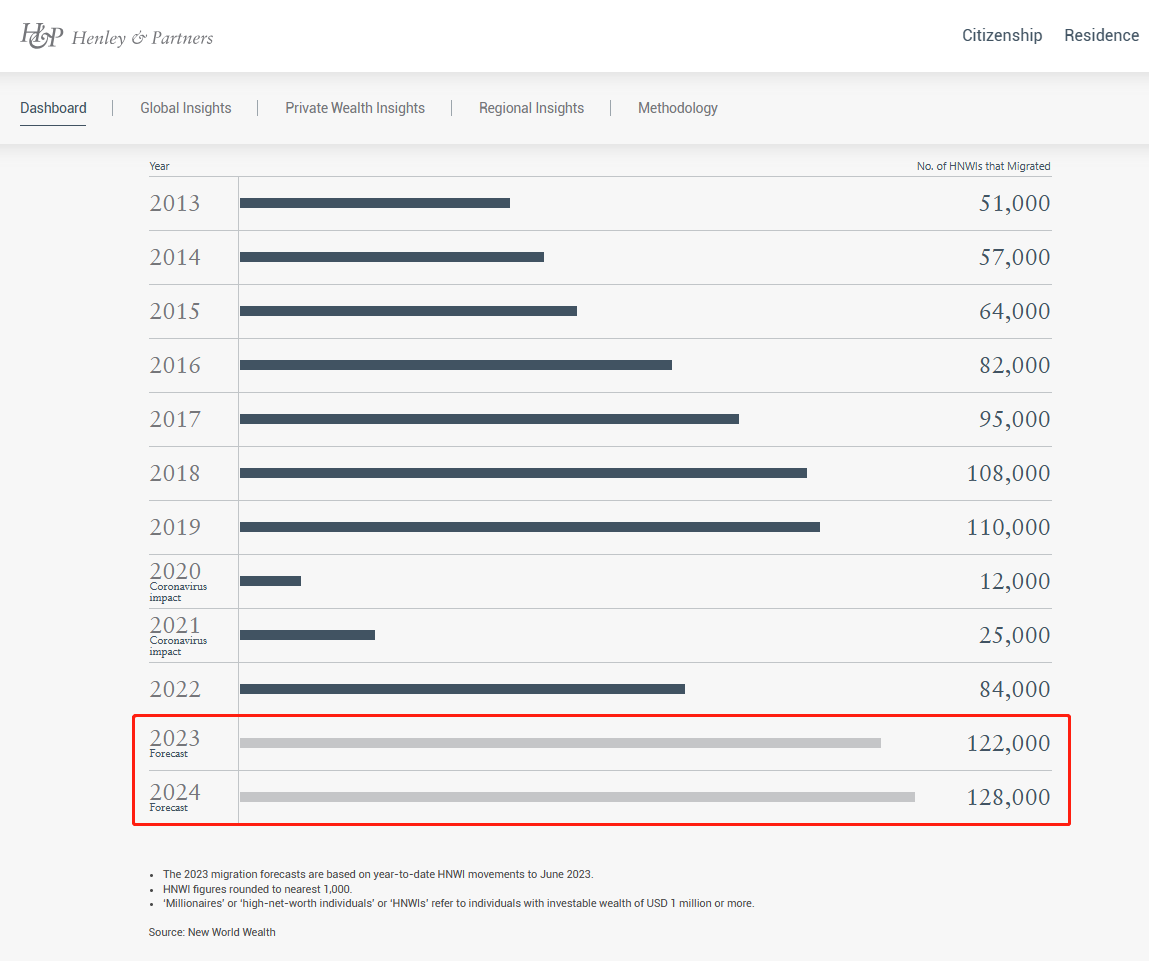Click the 2018 year label
Image resolution: width=1149 pixels, height=961 pixels.
175,473
